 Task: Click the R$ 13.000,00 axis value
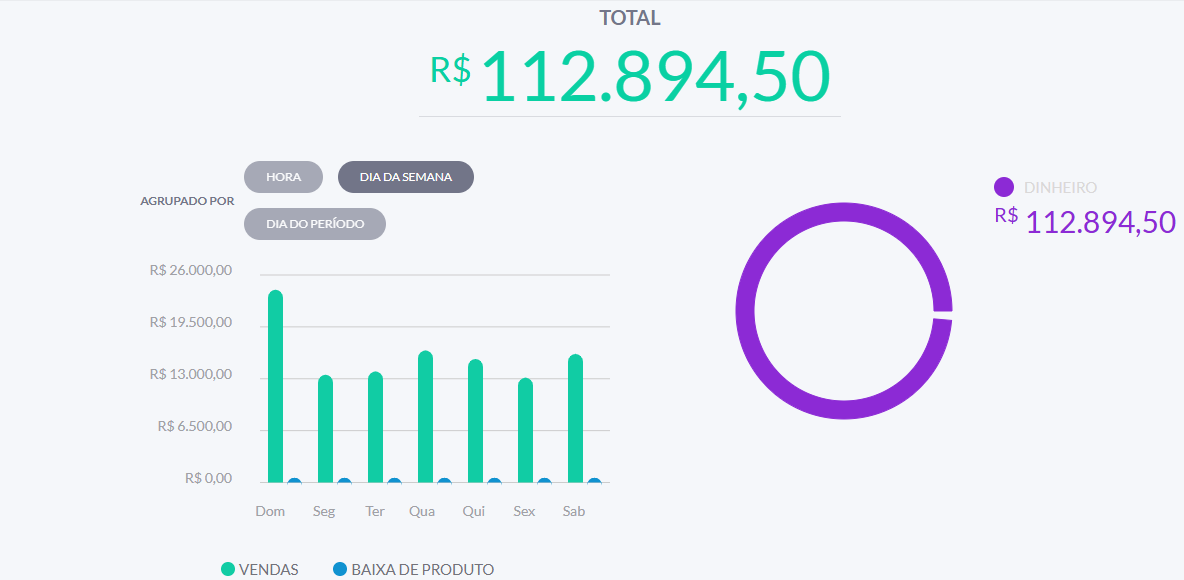pyautogui.click(x=191, y=375)
